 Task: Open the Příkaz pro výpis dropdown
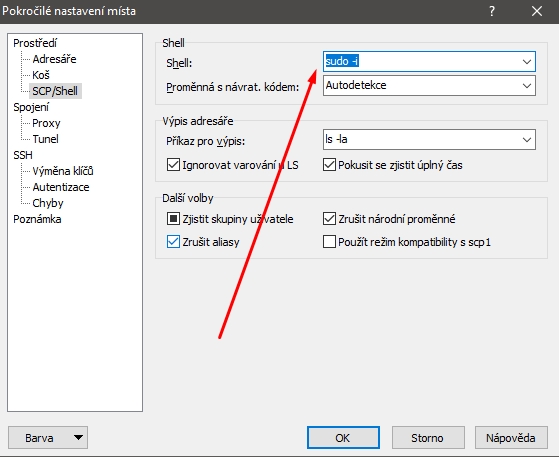527,139
